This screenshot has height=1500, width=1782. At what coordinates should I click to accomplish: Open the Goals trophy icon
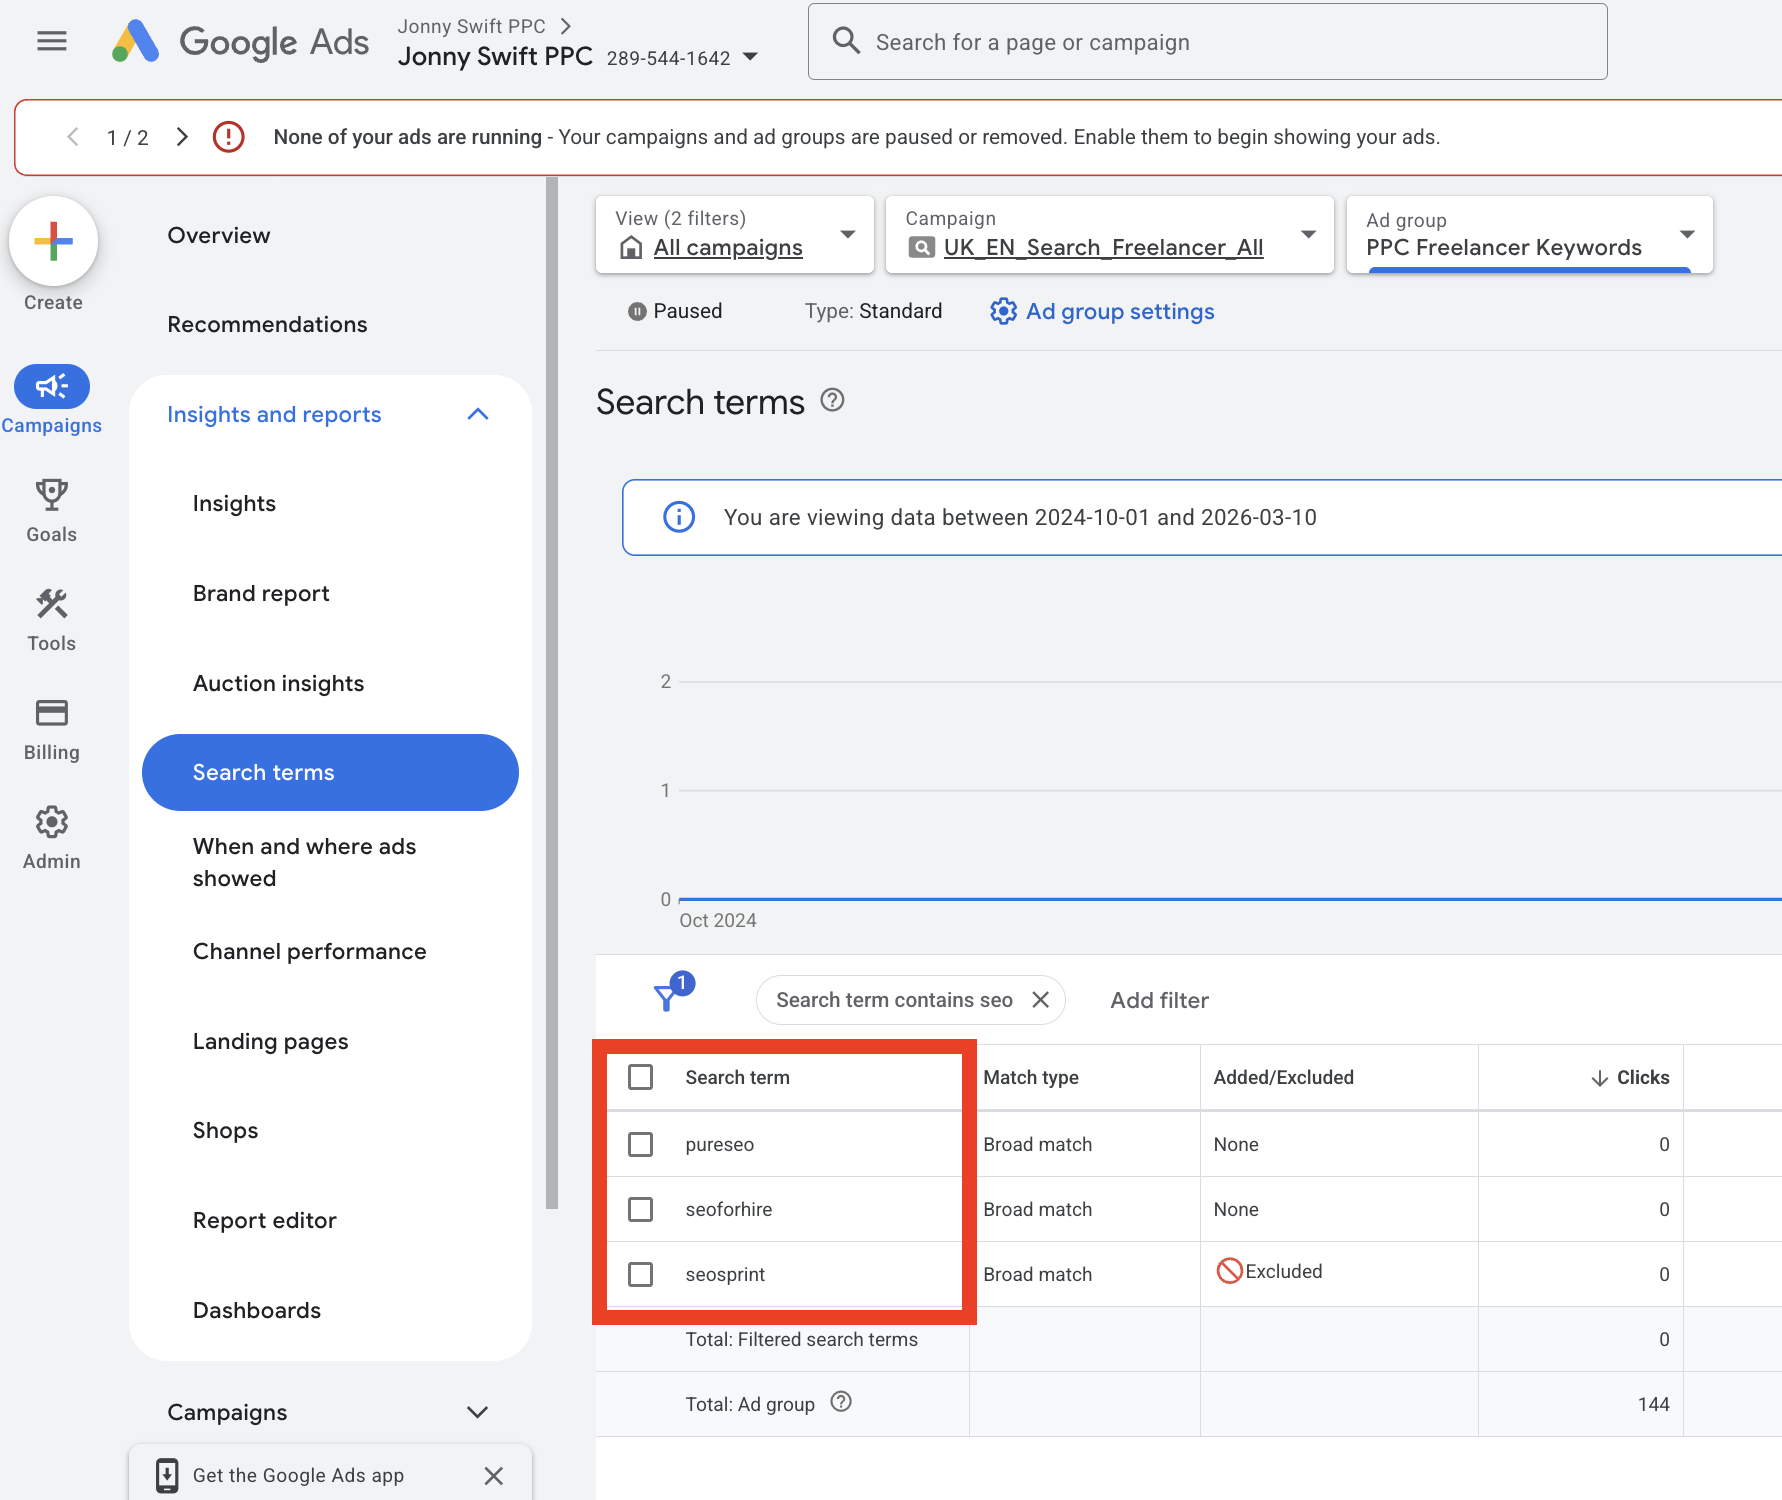coord(51,495)
